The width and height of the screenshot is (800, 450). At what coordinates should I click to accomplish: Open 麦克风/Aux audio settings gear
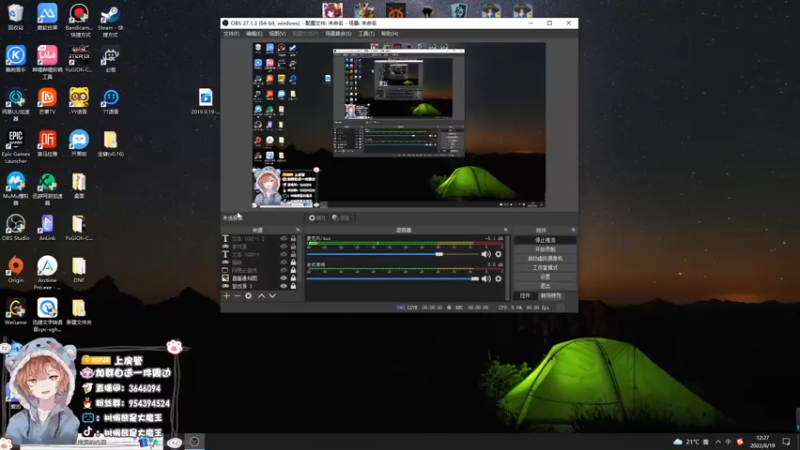pyautogui.click(x=498, y=254)
